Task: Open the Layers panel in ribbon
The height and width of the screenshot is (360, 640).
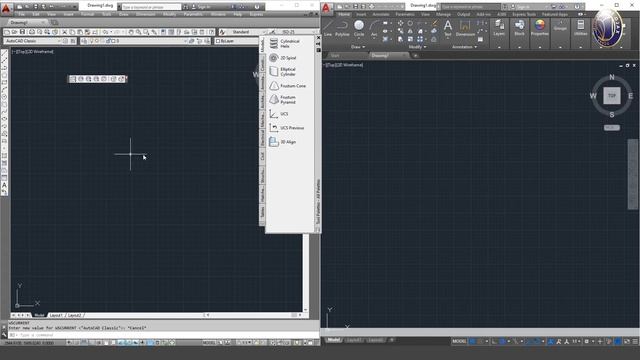Action: 499,28
